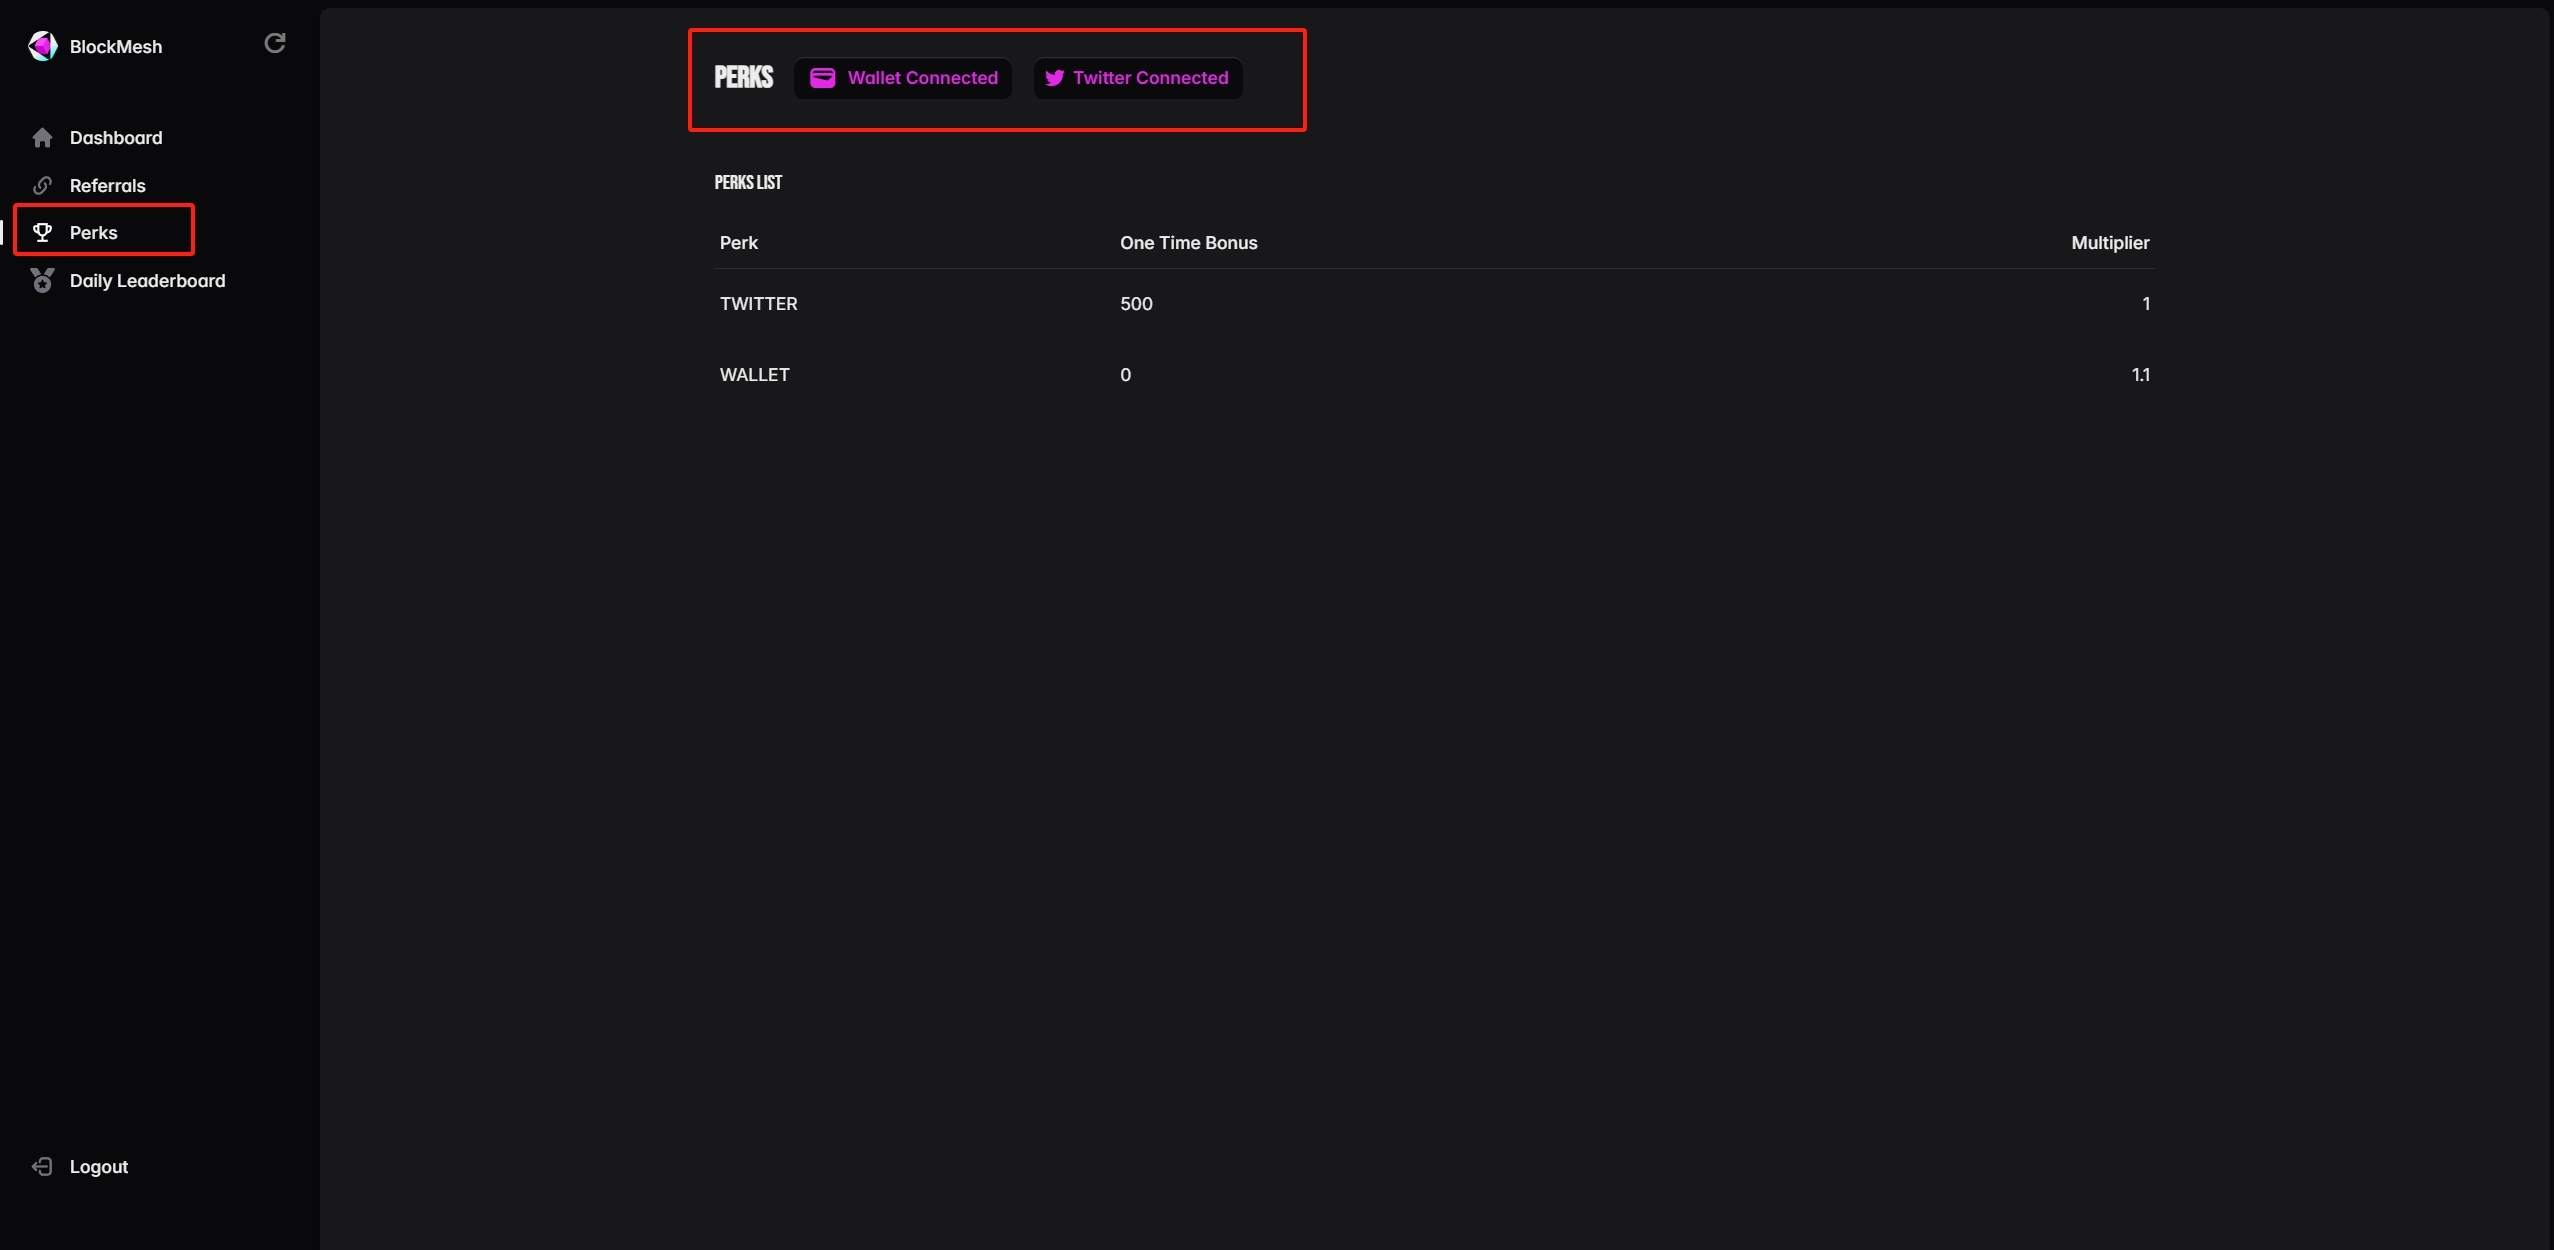2554x1250 pixels.
Task: Go to the Referrals page
Action: (x=108, y=186)
